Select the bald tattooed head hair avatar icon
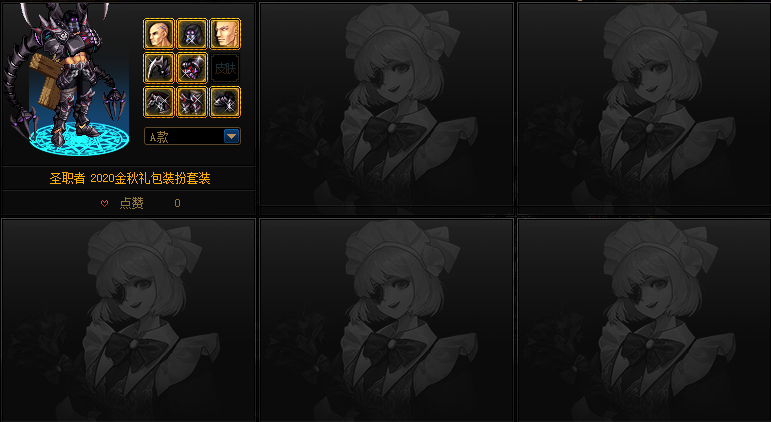771x422 pixels. click(158, 34)
